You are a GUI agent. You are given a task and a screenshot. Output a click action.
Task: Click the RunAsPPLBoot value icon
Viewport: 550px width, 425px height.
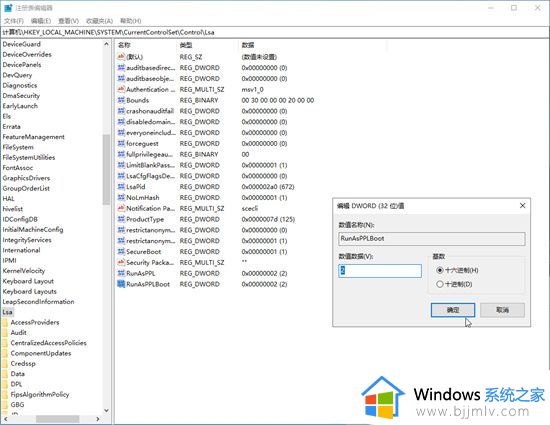[x=121, y=284]
